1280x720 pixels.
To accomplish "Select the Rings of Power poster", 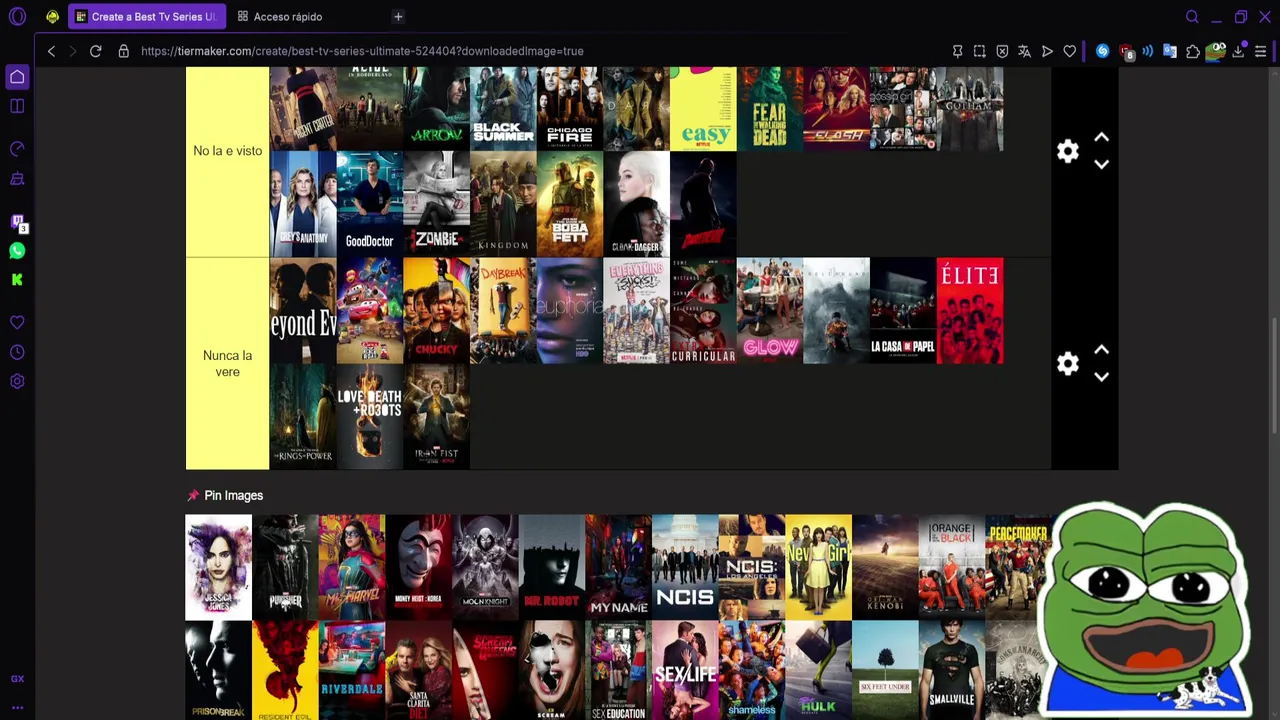I will (303, 417).
